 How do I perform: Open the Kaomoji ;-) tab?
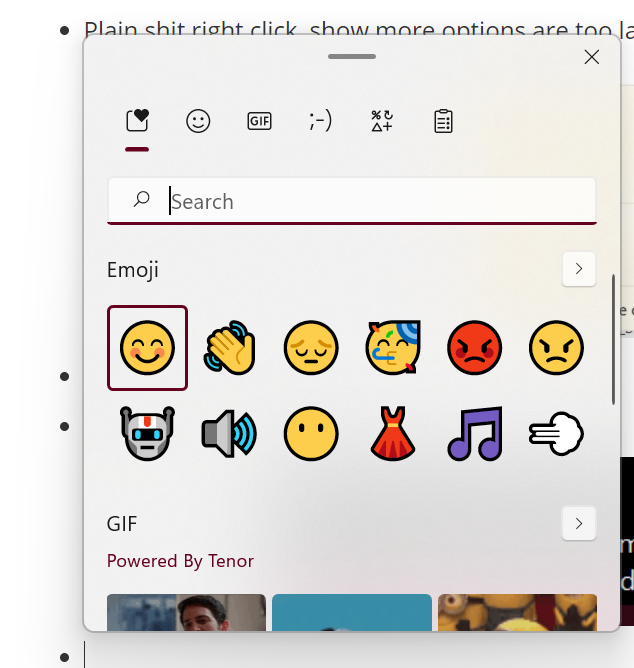pos(320,121)
